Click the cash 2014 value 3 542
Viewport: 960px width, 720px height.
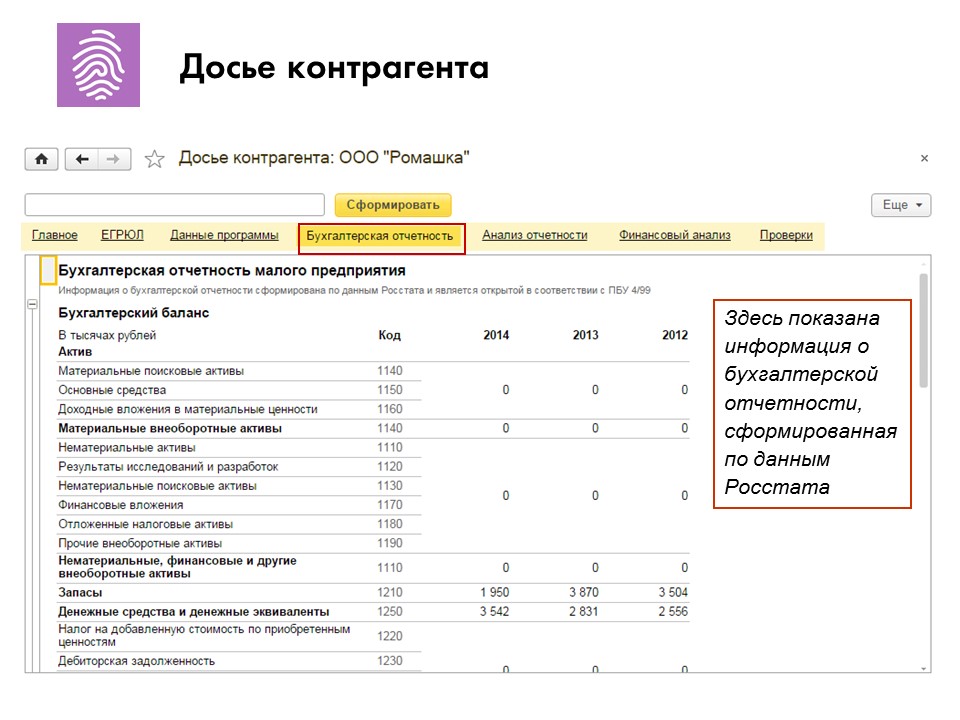[494, 612]
